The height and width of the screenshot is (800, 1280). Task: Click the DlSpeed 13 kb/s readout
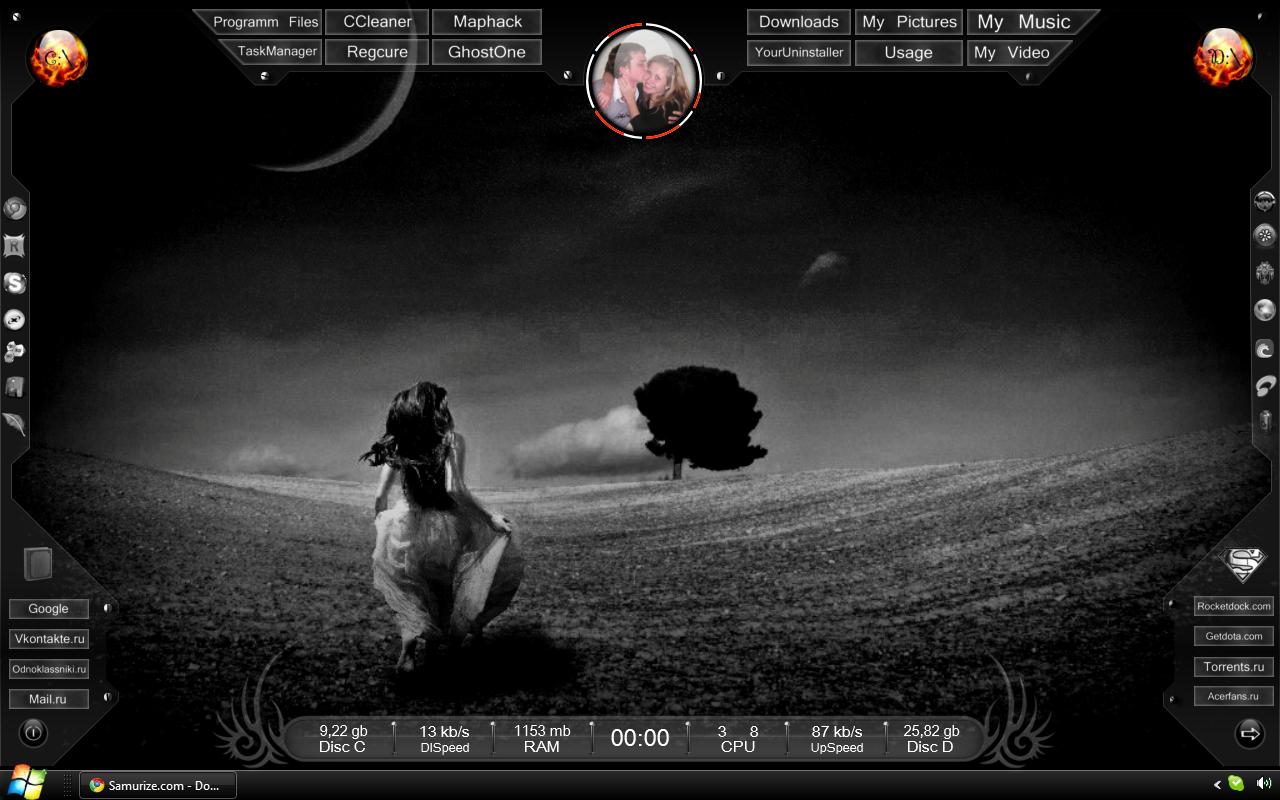point(444,738)
